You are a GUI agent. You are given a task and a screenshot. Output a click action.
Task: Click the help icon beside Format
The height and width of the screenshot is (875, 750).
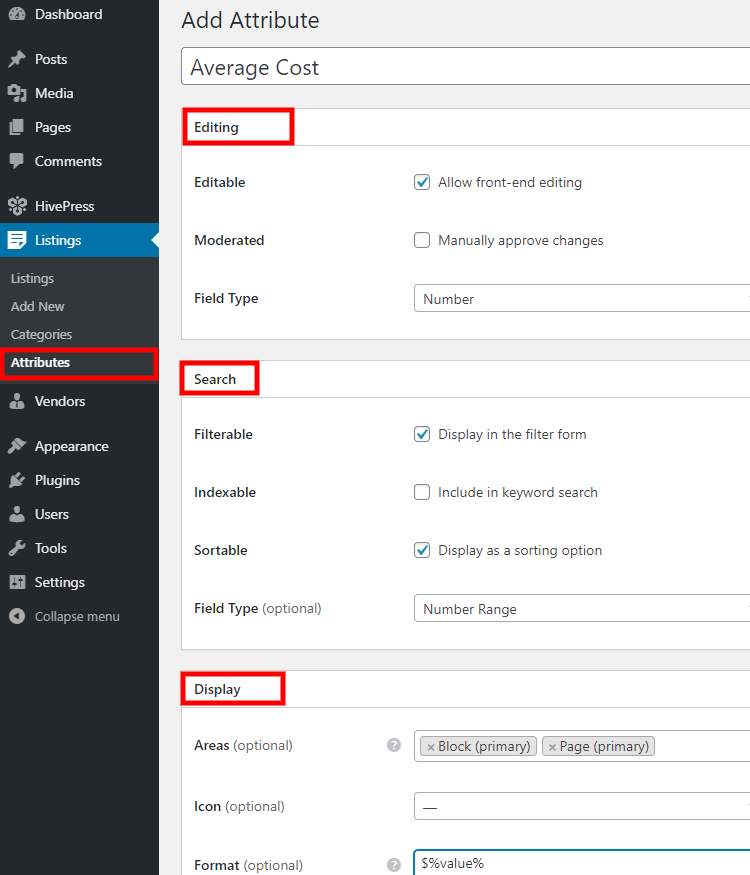point(394,866)
